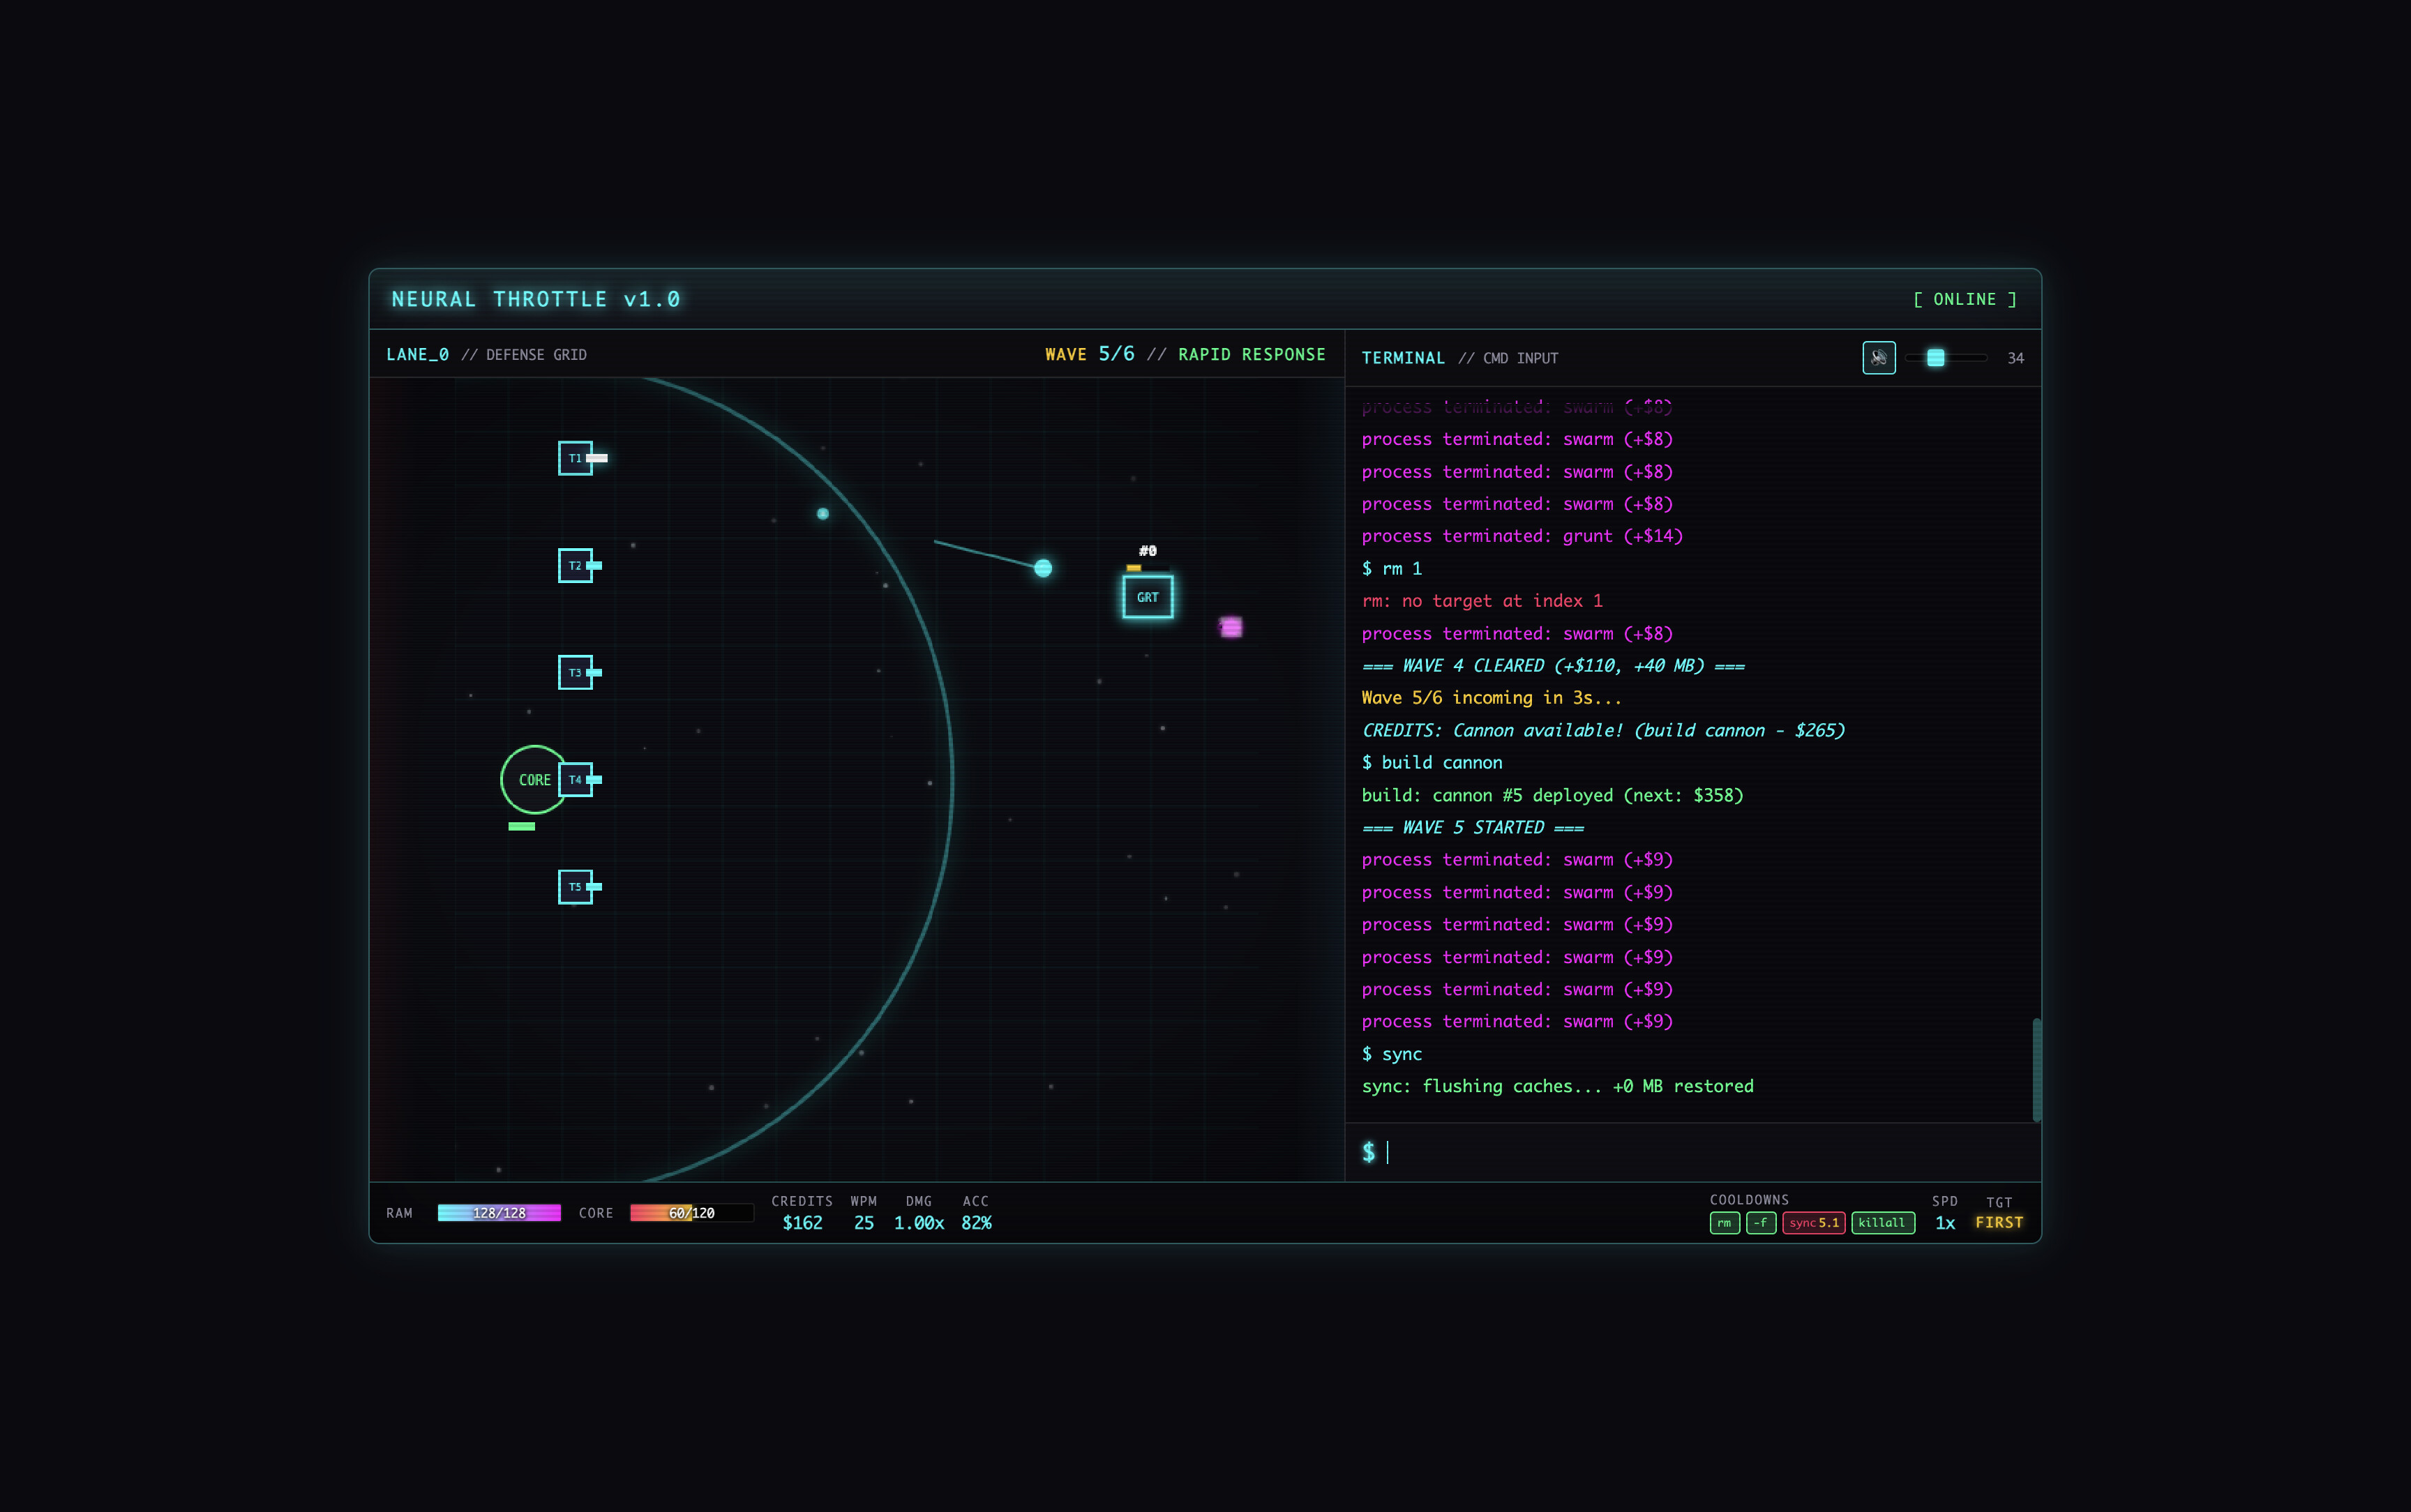
Task: Toggle game speed from 1x
Action: pyautogui.click(x=1945, y=1223)
